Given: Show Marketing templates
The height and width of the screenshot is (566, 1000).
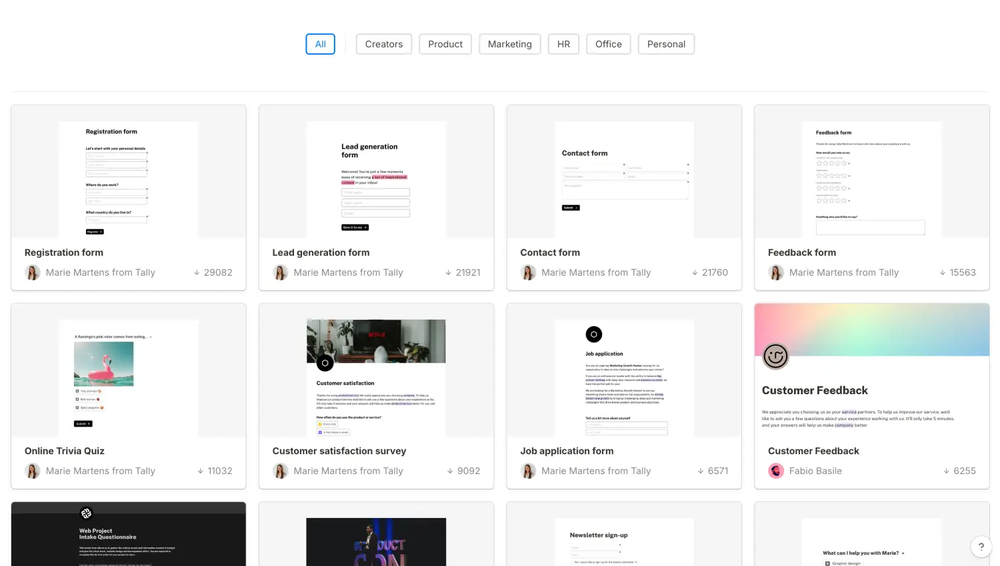Looking at the screenshot, I should point(510,44).
